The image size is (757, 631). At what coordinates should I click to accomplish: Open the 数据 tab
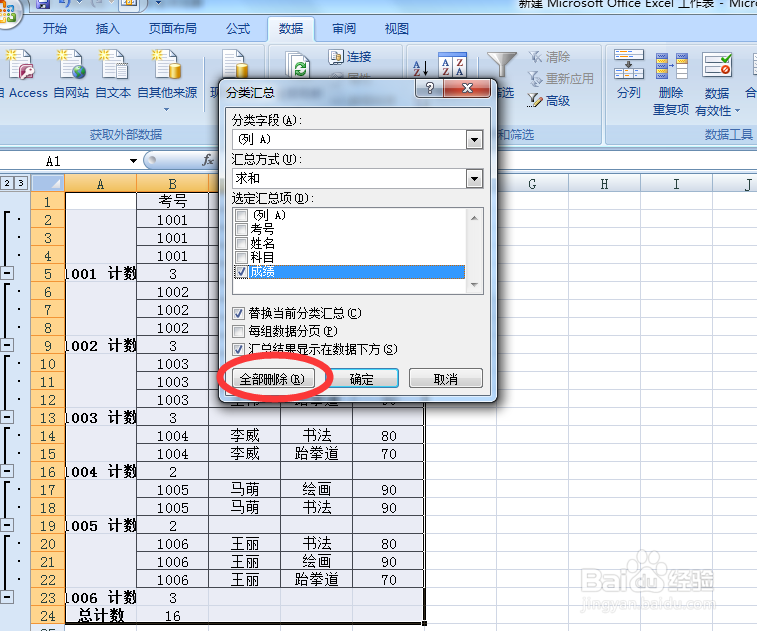(291, 29)
